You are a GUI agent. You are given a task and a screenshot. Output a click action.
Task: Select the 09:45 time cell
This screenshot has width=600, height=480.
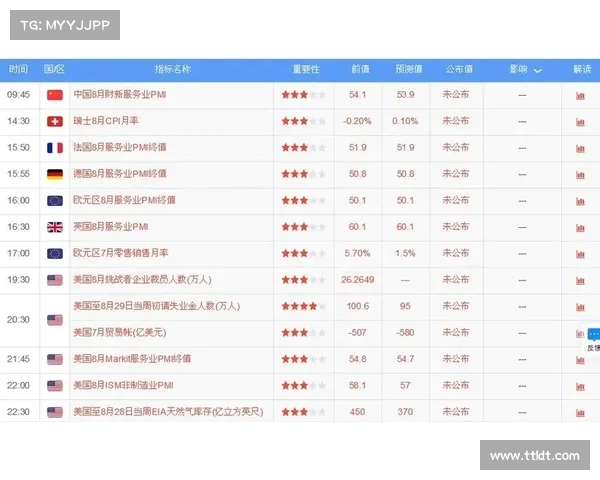coord(18,95)
